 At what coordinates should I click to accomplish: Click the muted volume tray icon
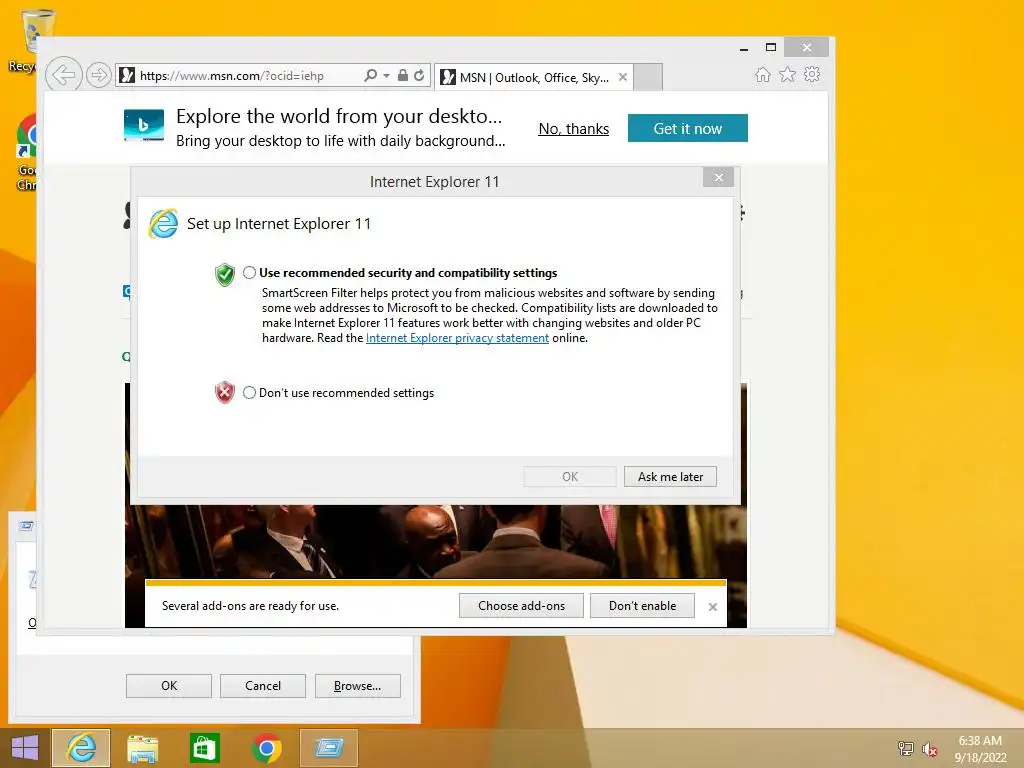tap(930, 748)
